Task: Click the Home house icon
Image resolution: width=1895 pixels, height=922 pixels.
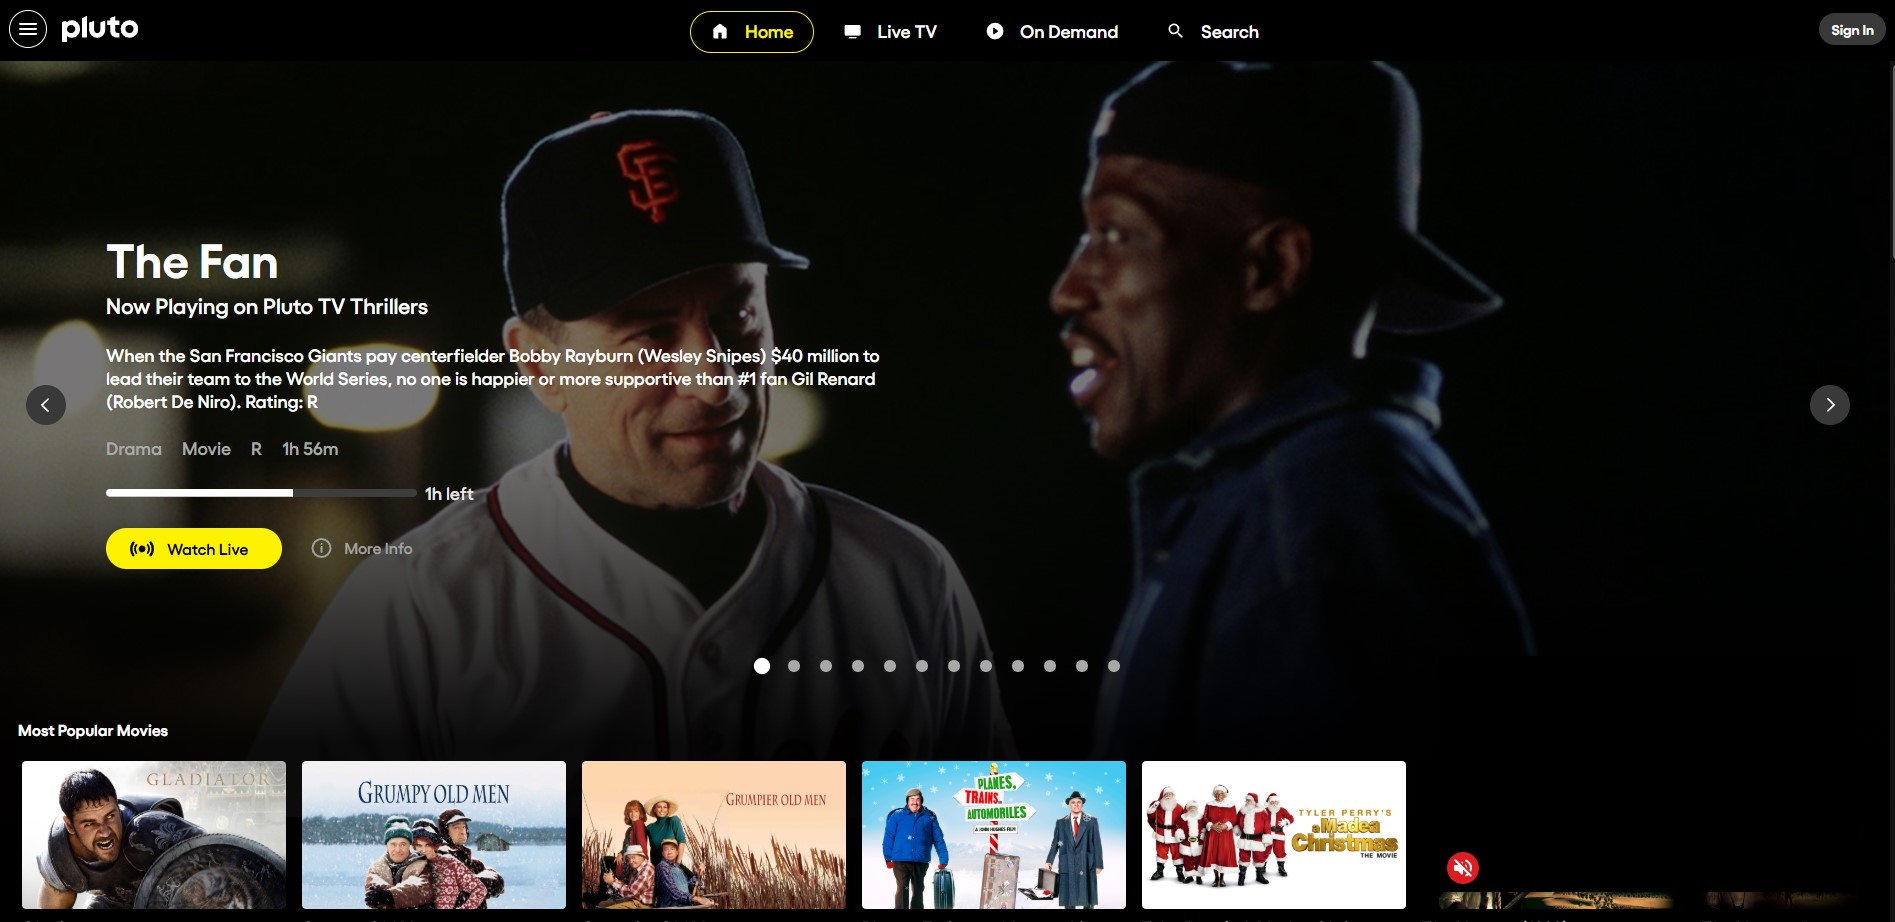Action: pos(719,31)
